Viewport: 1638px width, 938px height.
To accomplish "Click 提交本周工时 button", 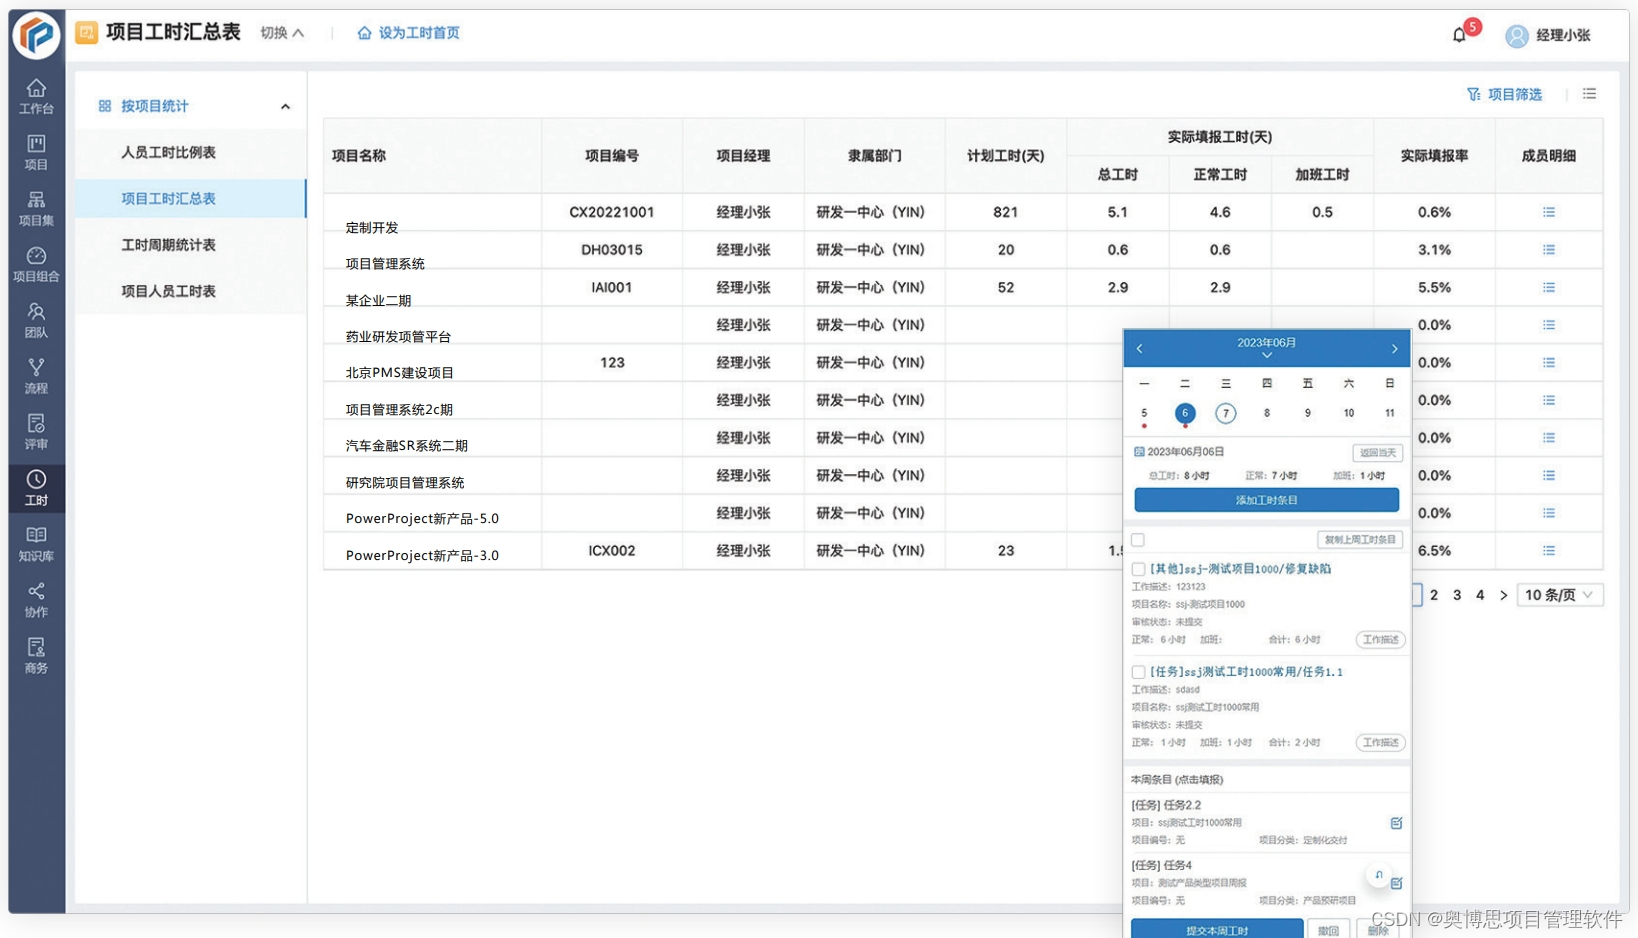I will (1217, 929).
